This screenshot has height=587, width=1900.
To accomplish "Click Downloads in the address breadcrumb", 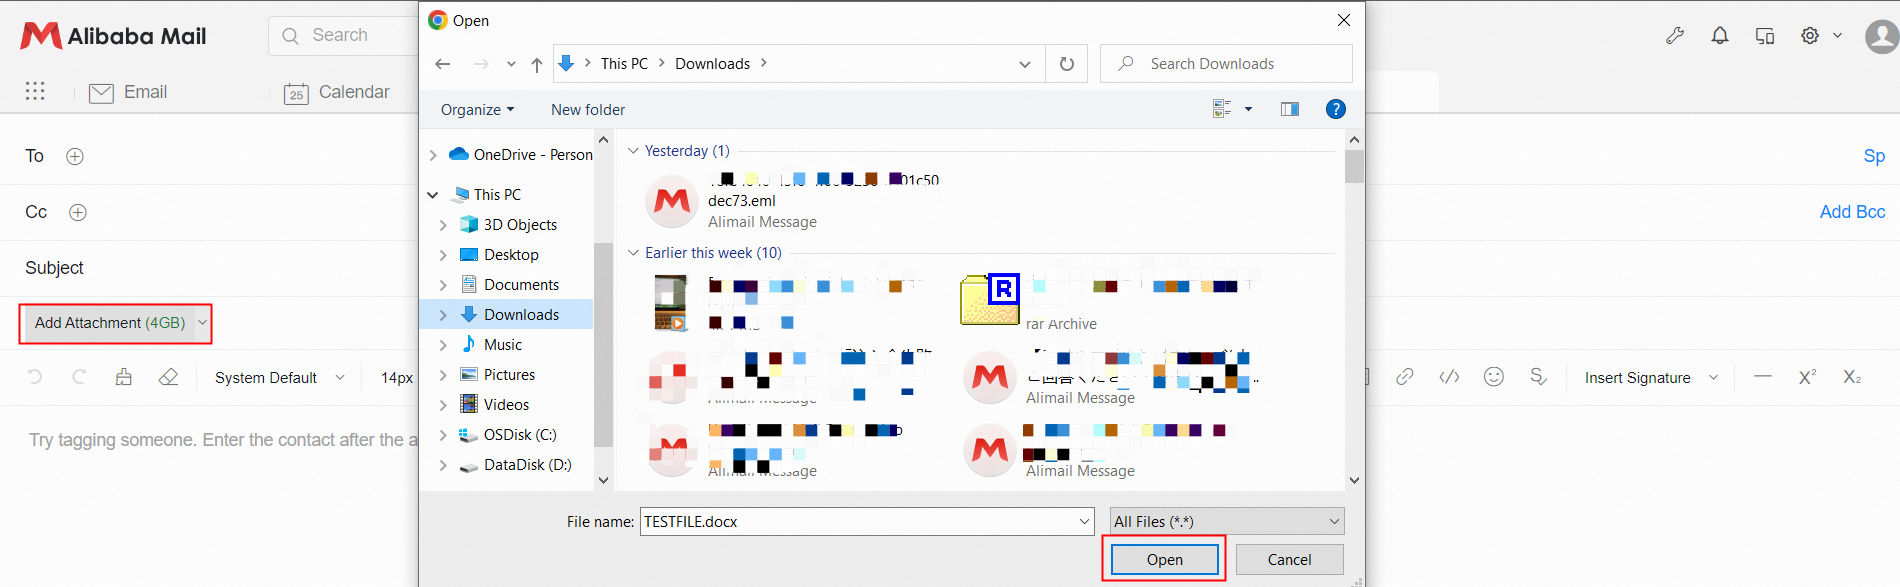I will coord(712,63).
